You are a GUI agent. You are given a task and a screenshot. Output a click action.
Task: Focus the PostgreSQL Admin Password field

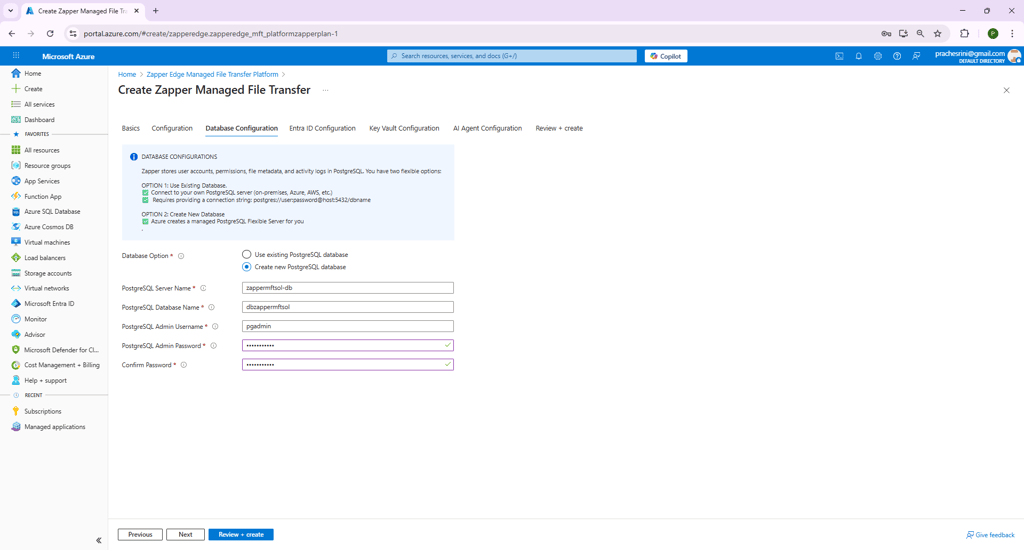click(347, 346)
